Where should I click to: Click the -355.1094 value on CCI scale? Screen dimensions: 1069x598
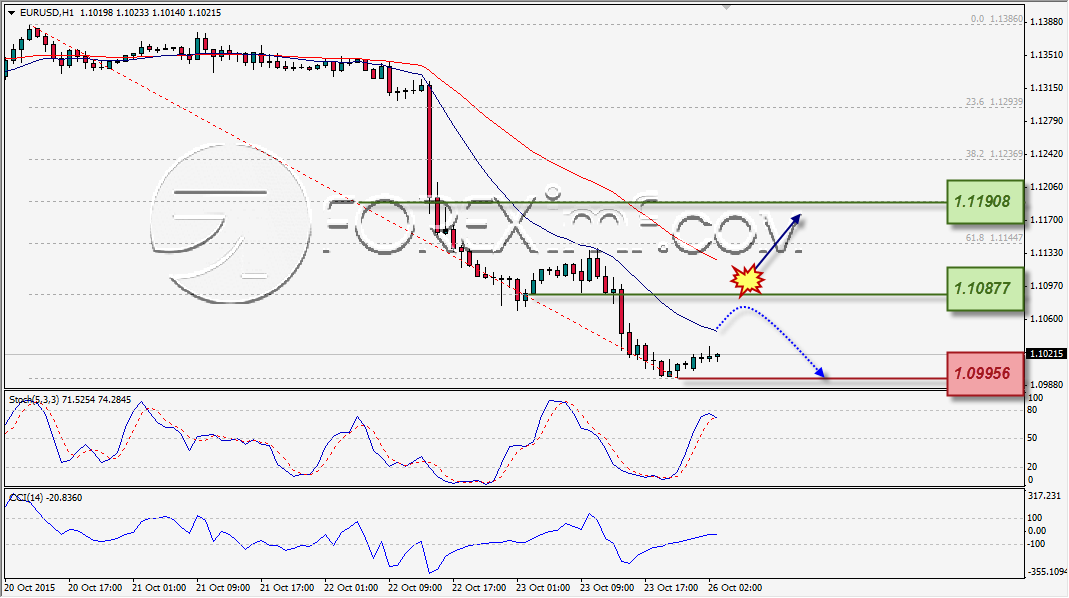click(1047, 571)
